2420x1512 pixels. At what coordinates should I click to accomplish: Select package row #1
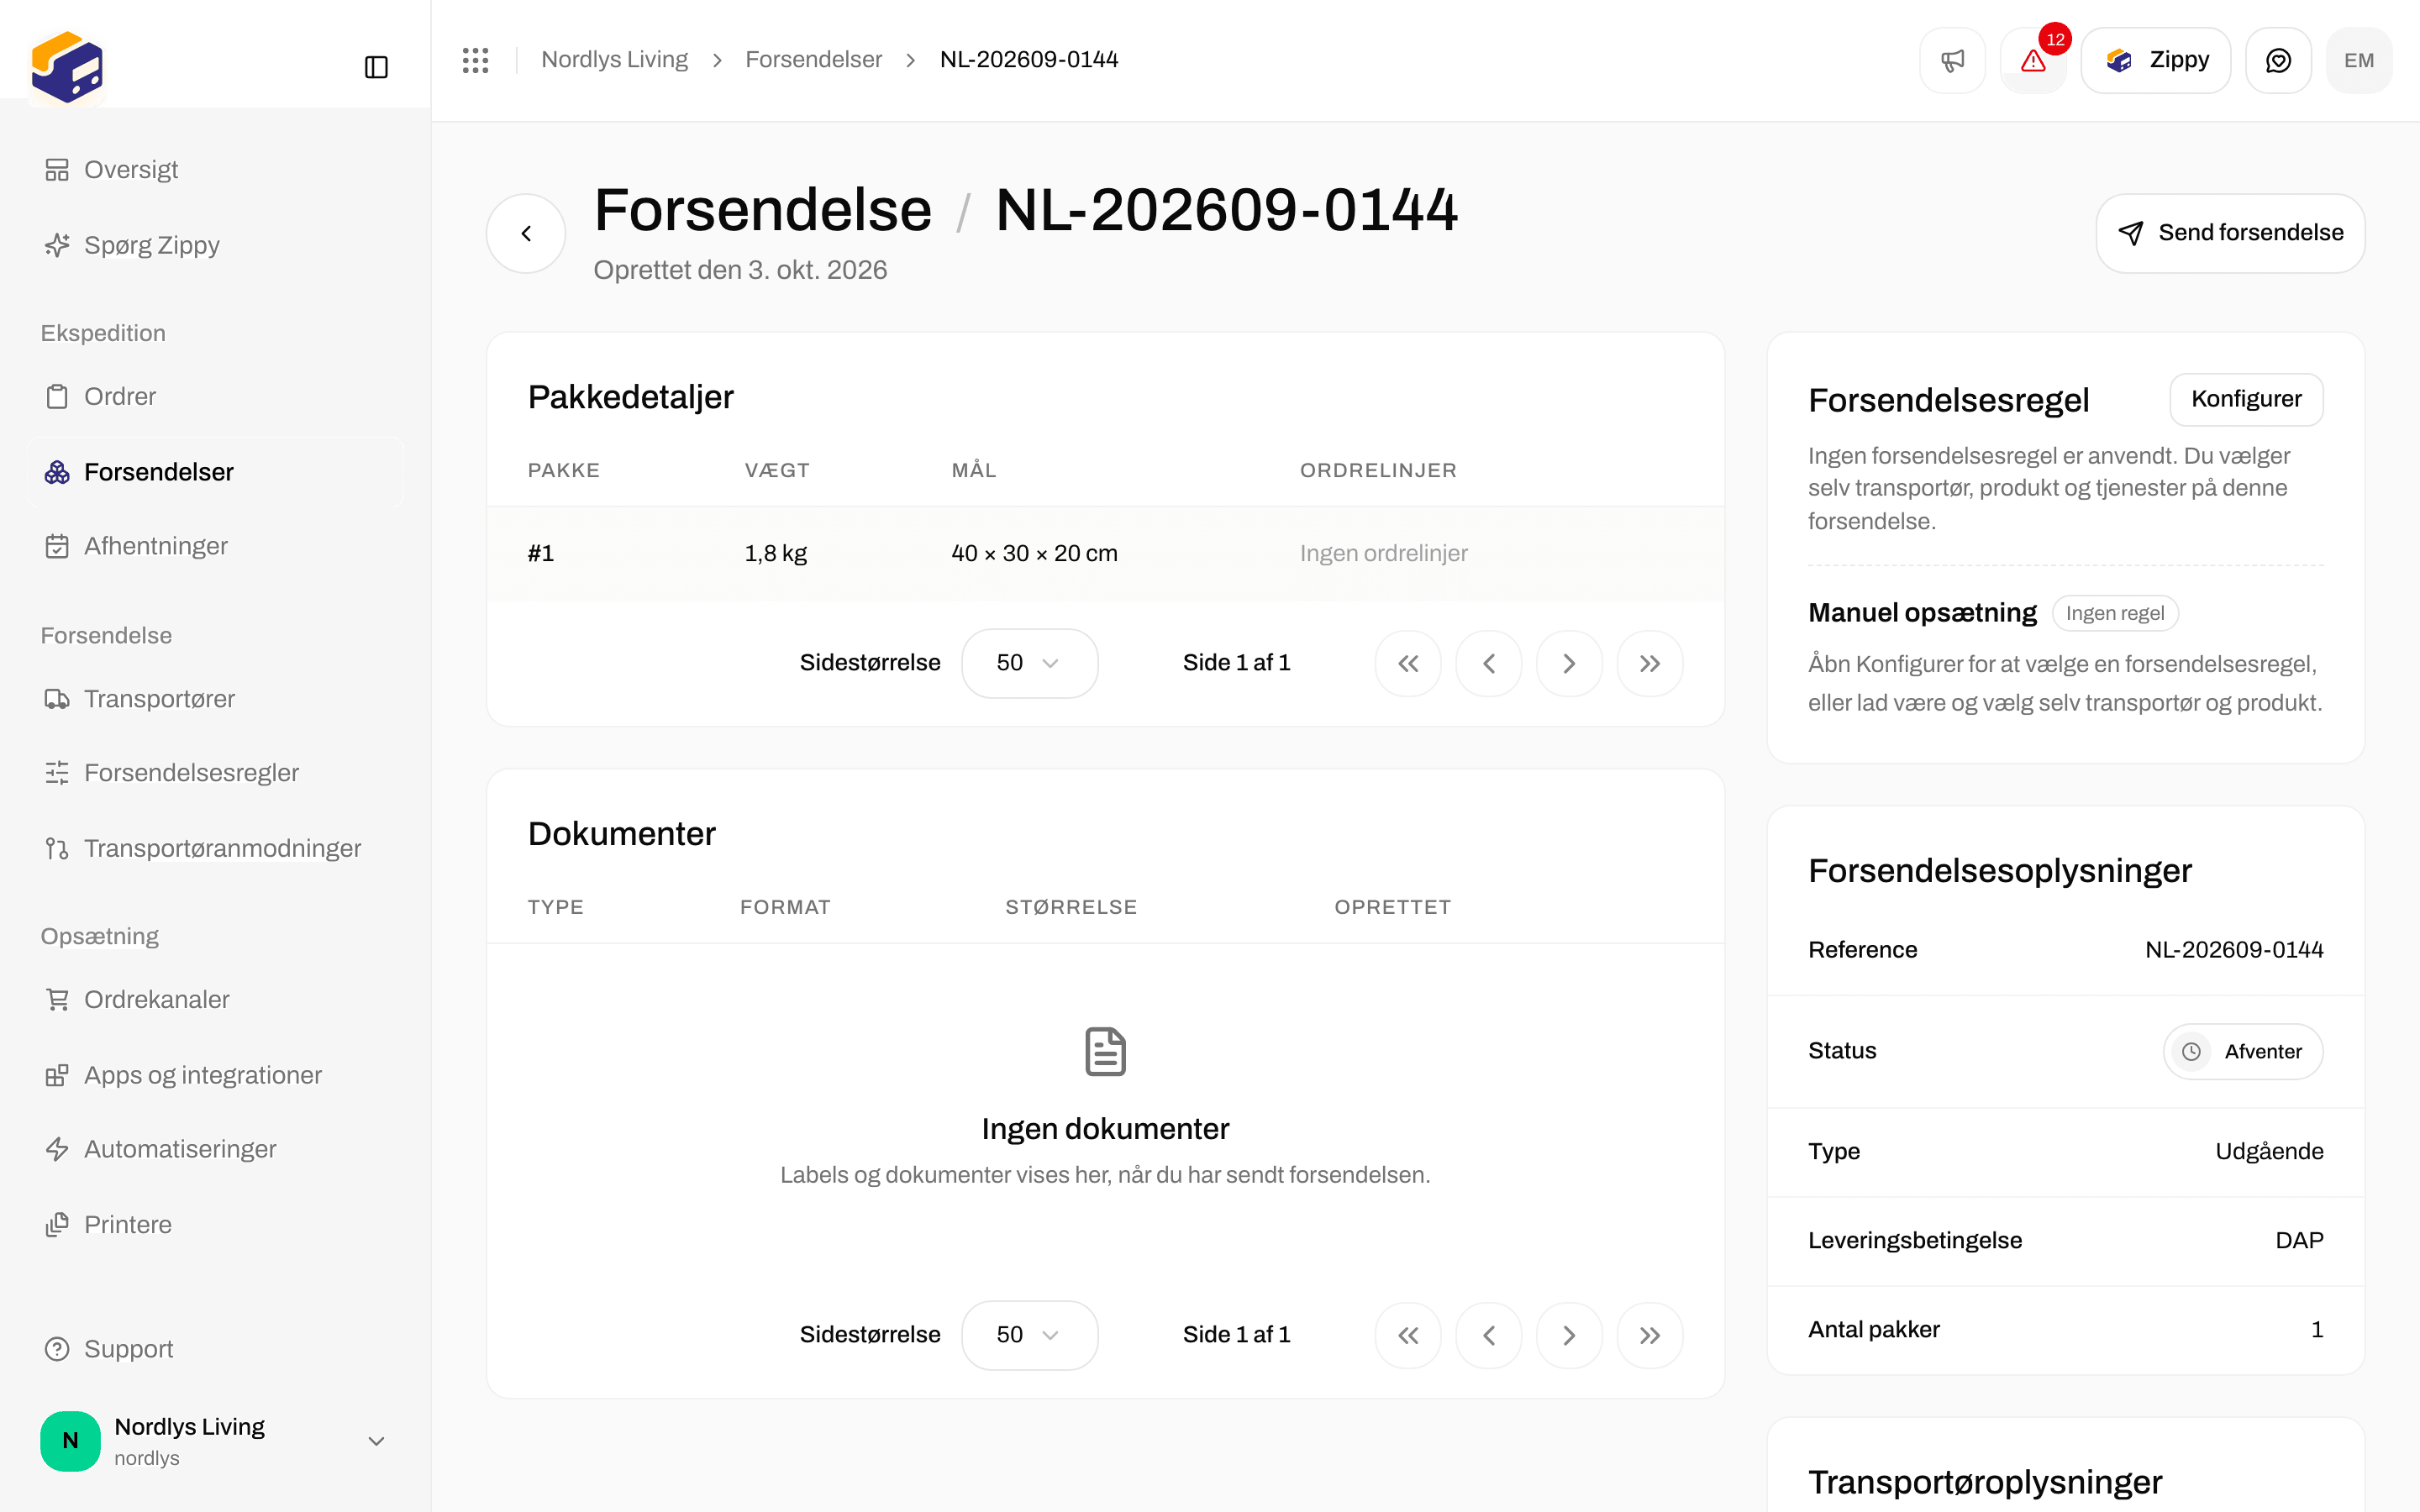1105,553
